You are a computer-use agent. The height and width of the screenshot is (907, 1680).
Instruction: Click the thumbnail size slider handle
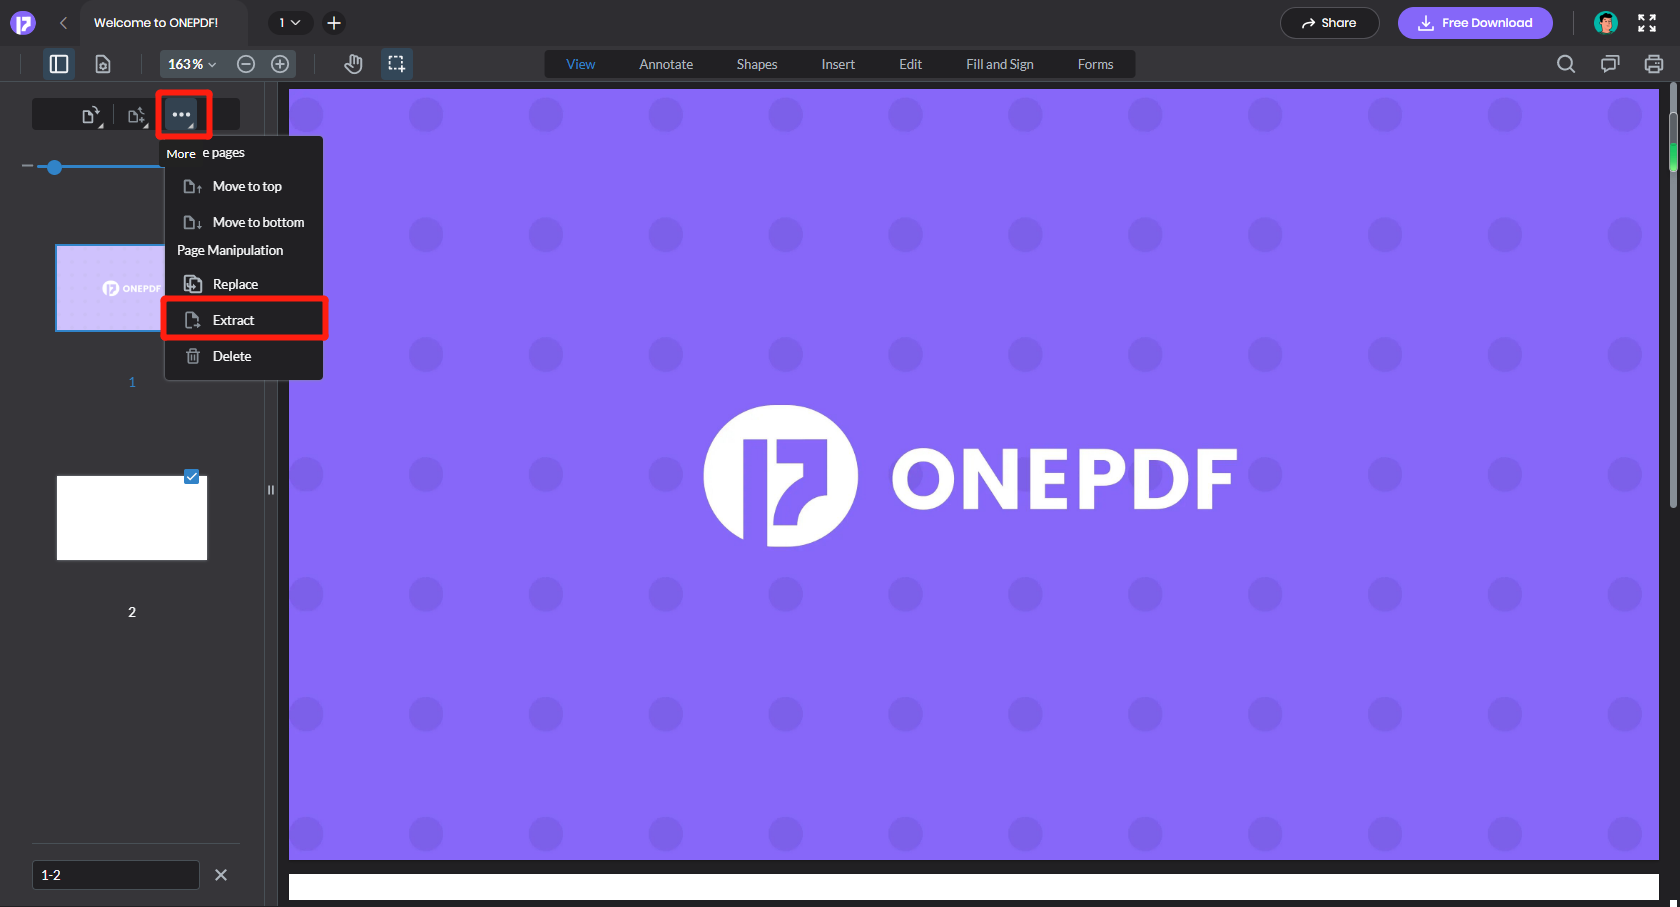(55, 167)
